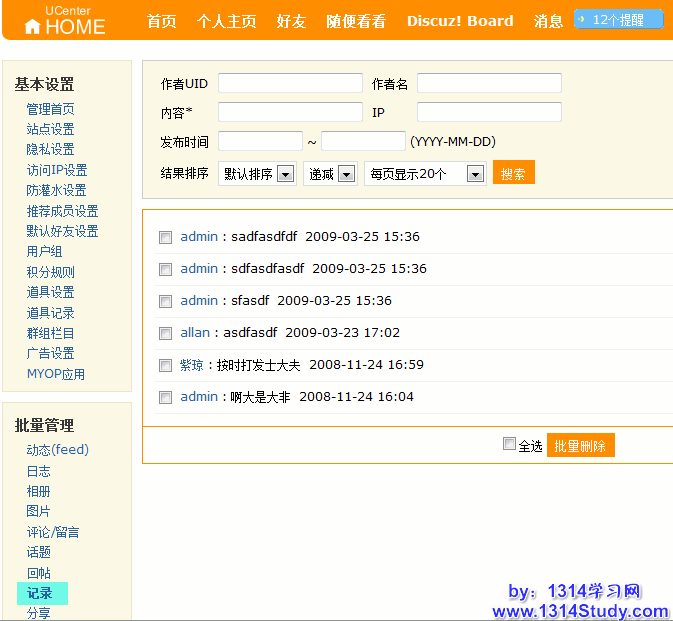Open the 12个提醒 notification indicator
This screenshot has height=621, width=673.
[x=618, y=19]
